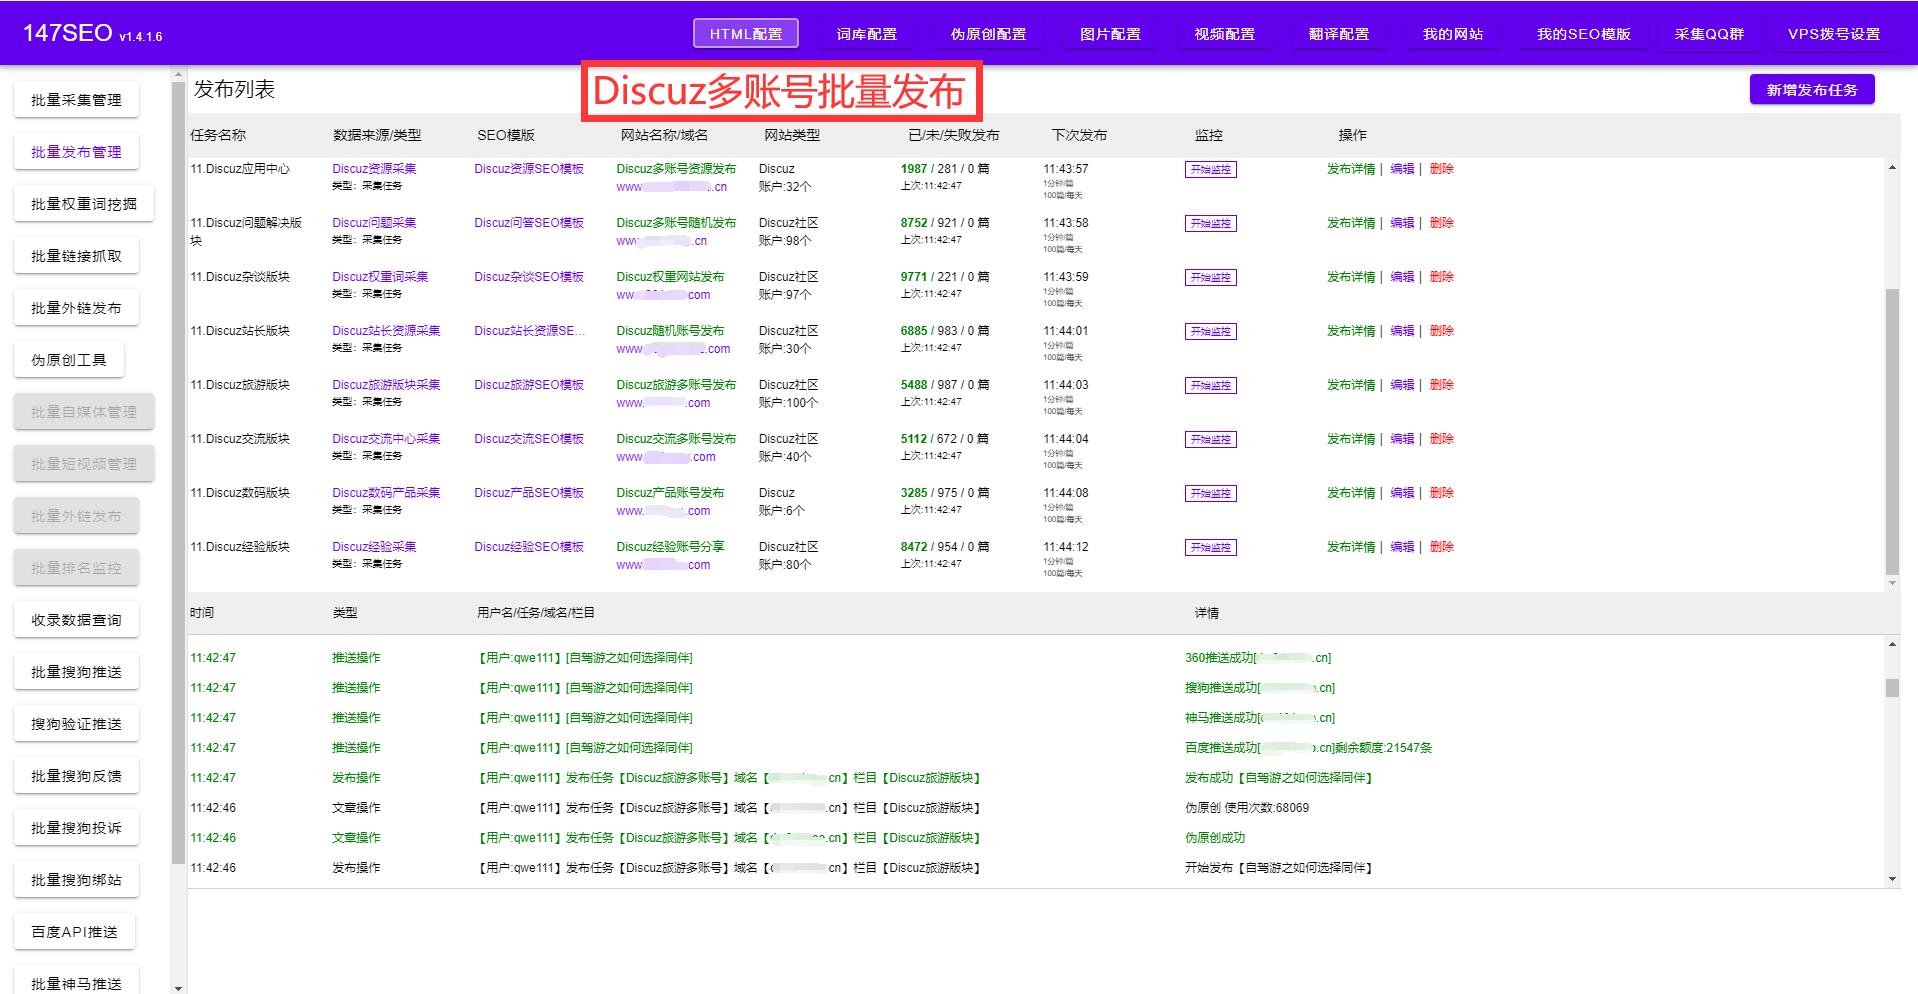This screenshot has width=1918, height=994.
Task: Open 图片配置 tab
Action: 1110,33
